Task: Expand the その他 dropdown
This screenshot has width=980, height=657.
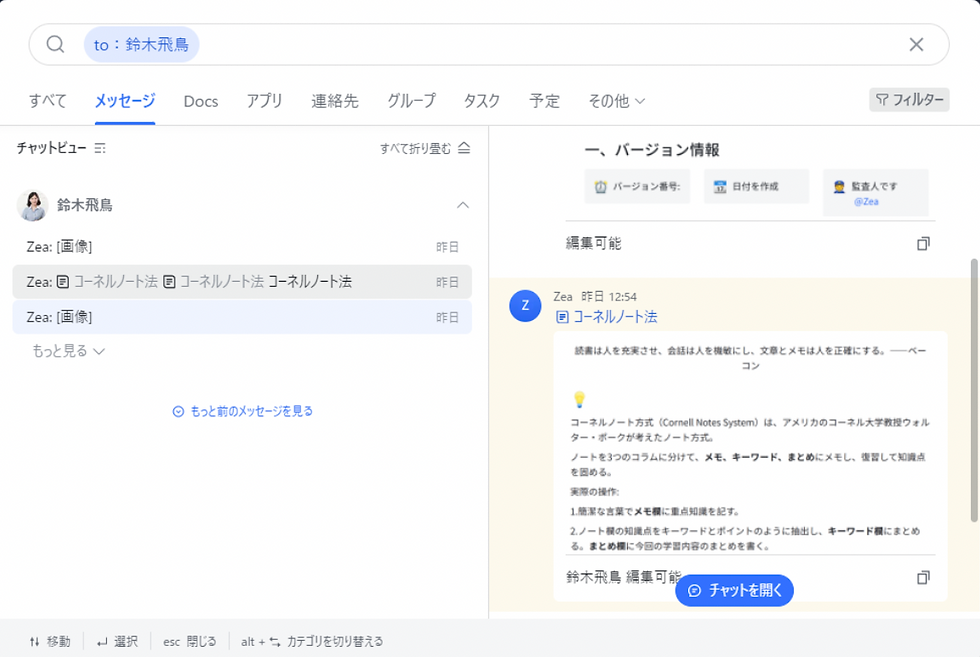Action: pyautogui.click(x=616, y=101)
